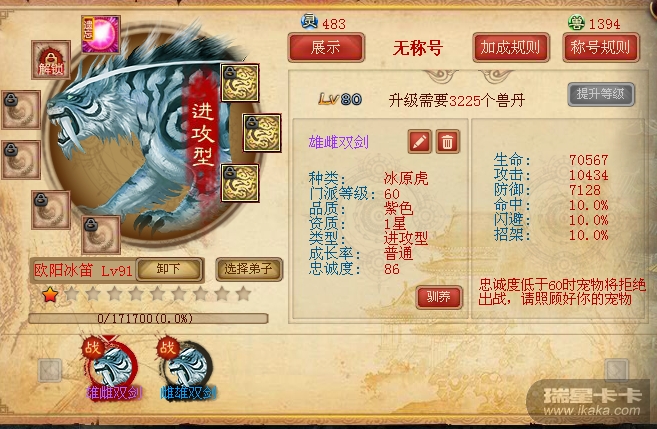
Task: Click the bottom golden dragon locked slot
Action: tap(240, 183)
